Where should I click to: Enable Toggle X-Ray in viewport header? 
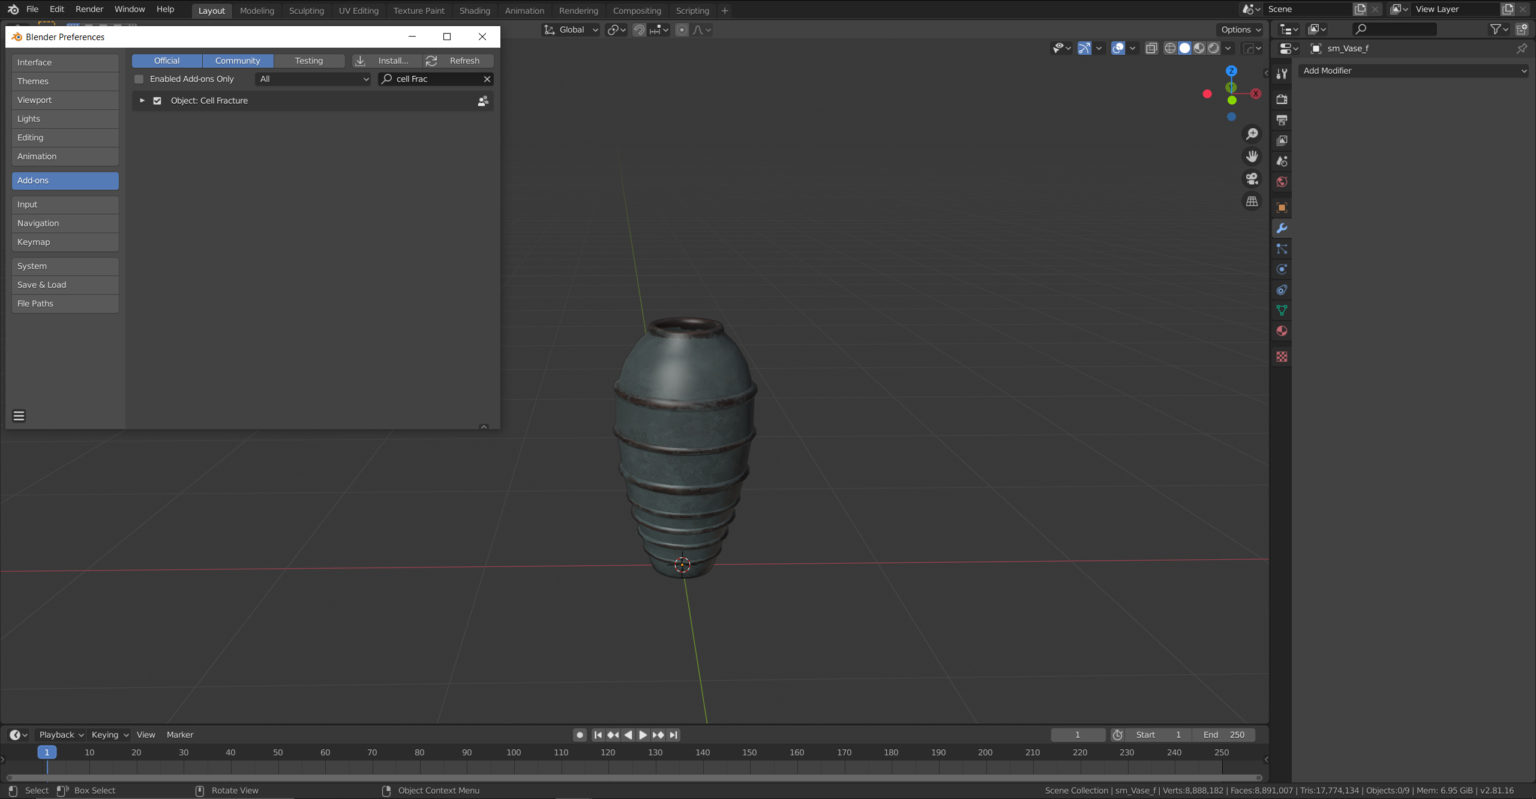coord(1151,48)
